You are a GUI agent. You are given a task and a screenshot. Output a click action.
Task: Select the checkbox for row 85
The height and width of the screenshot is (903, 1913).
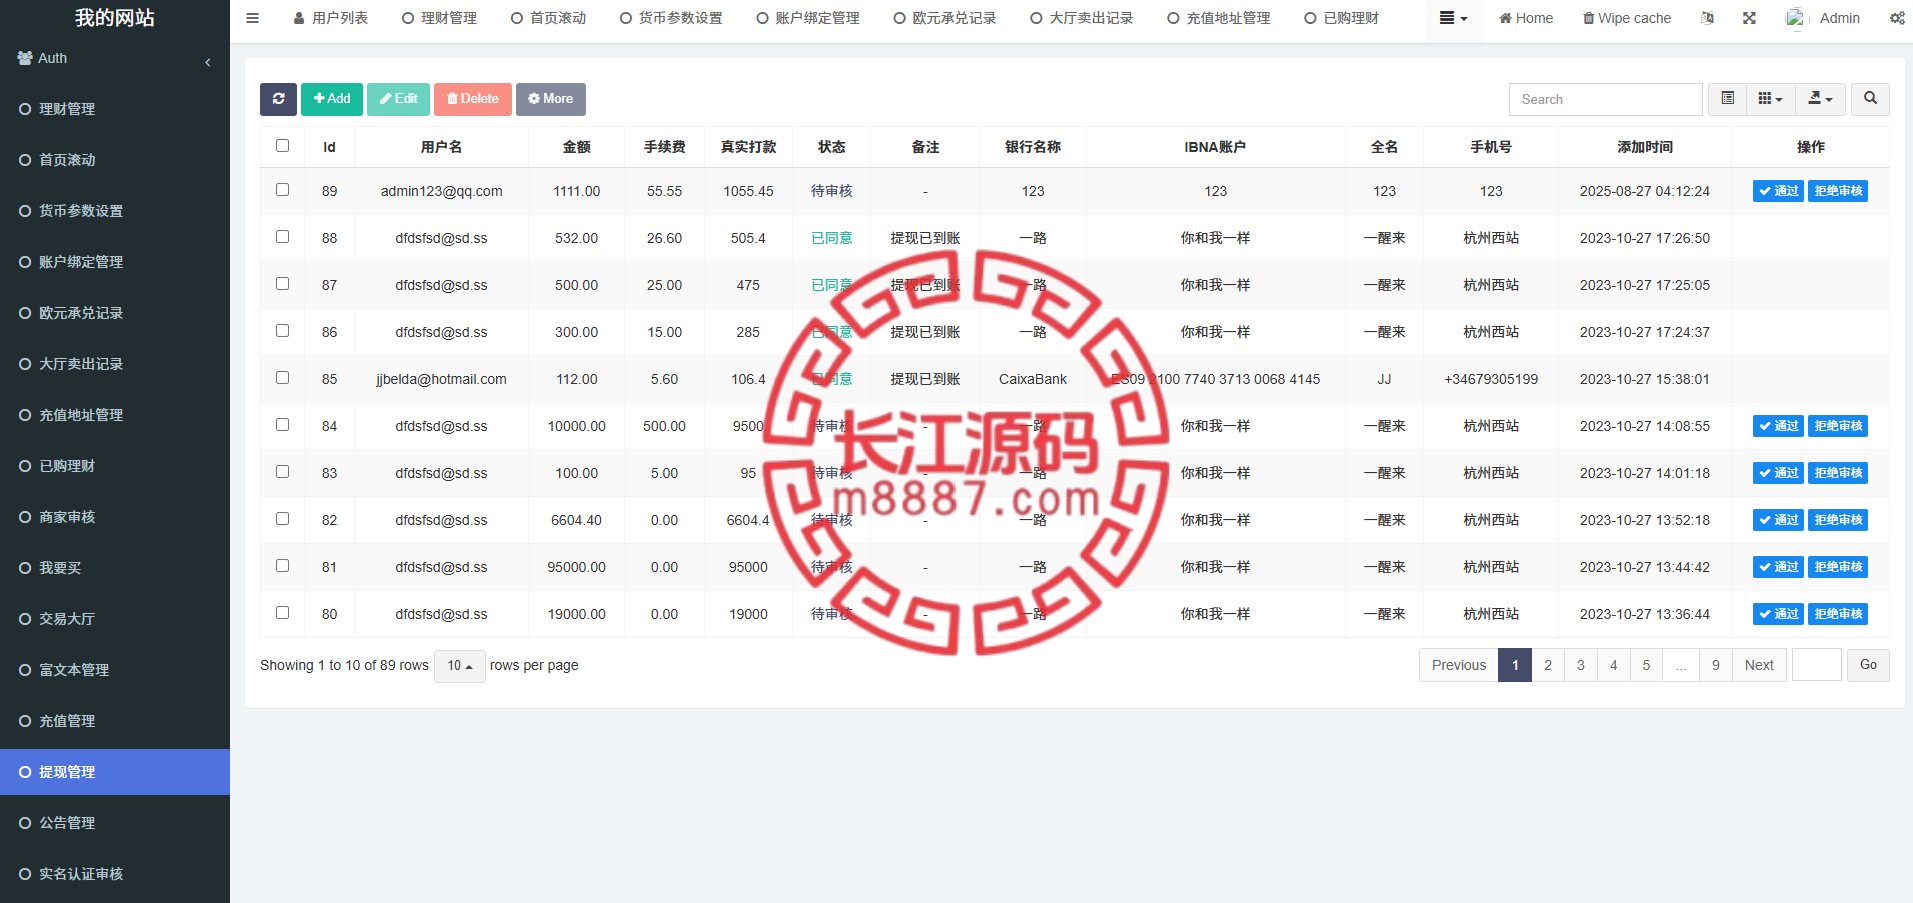click(x=282, y=378)
